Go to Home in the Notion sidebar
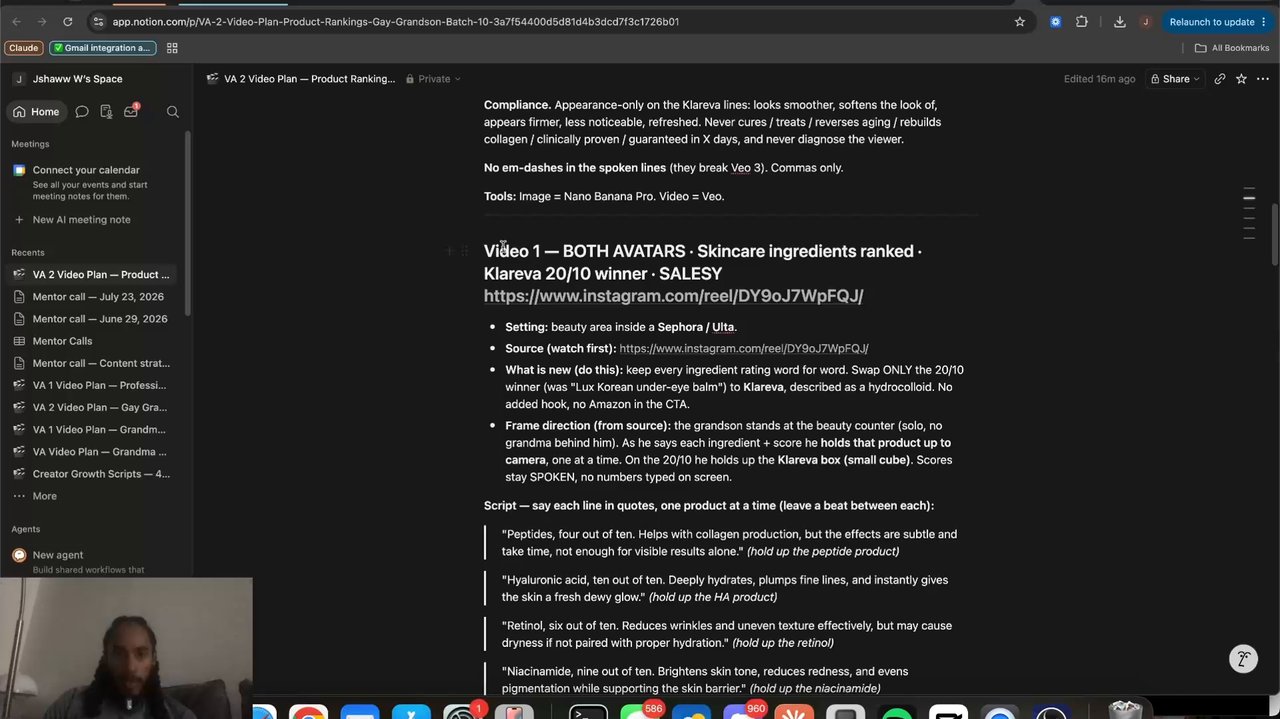 (36, 112)
